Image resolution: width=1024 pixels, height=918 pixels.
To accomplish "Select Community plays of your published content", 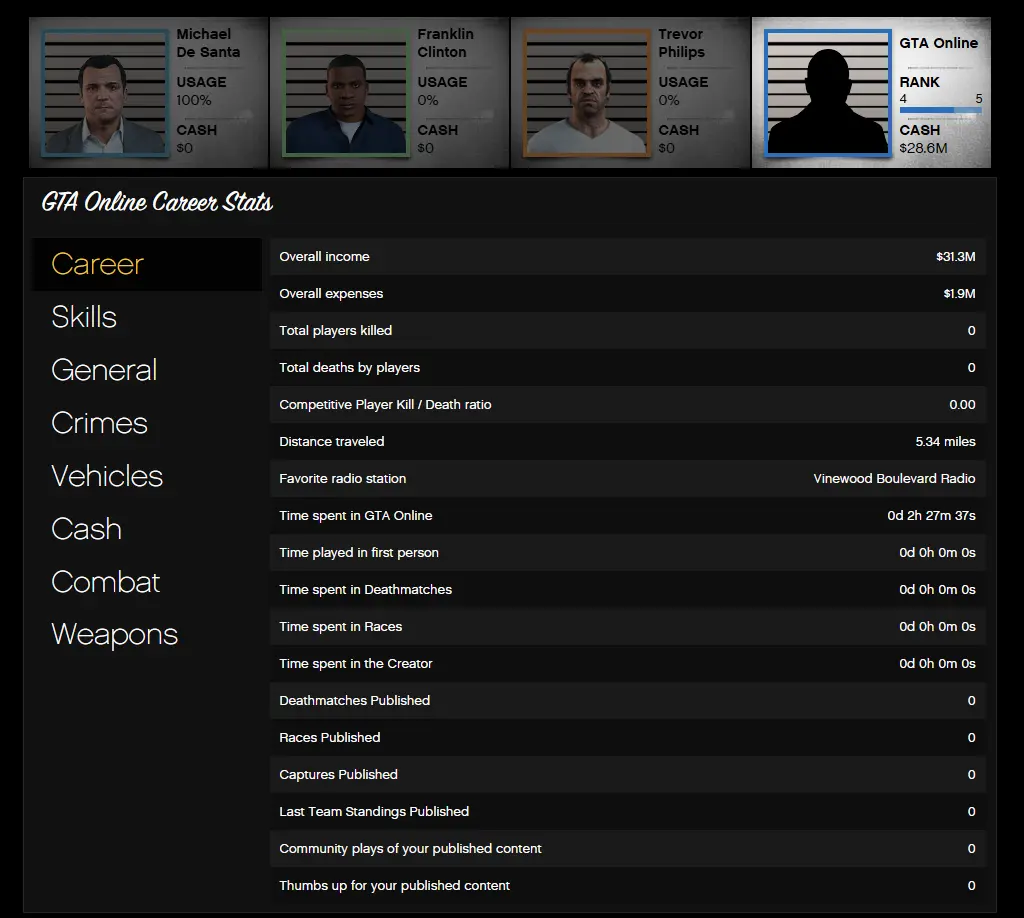I will pos(628,849).
